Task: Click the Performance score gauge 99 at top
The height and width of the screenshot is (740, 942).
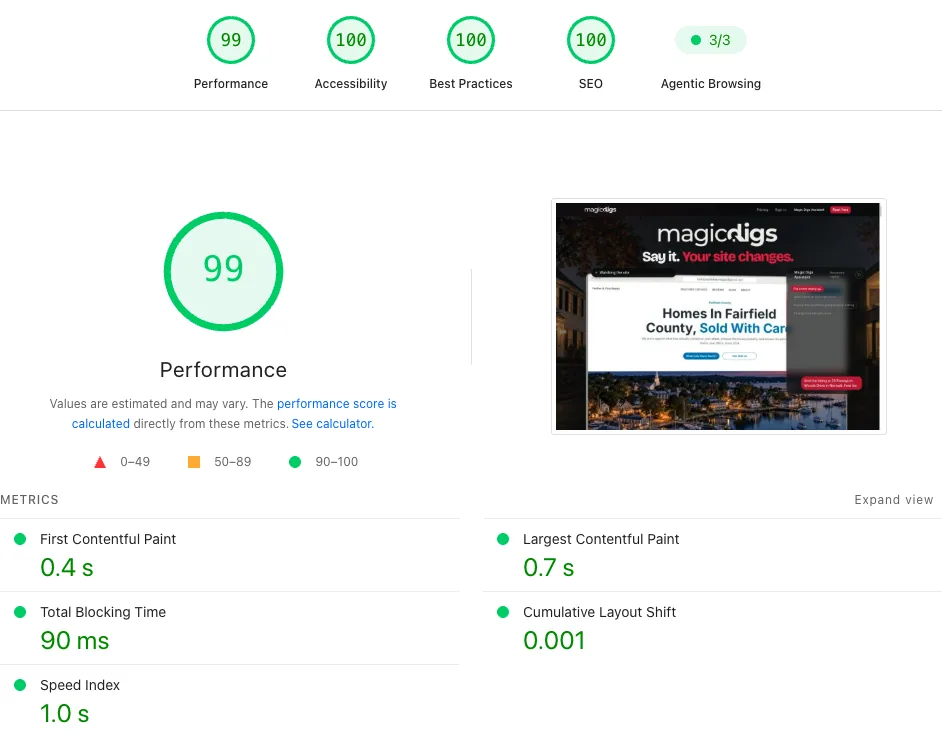Action: (x=231, y=40)
